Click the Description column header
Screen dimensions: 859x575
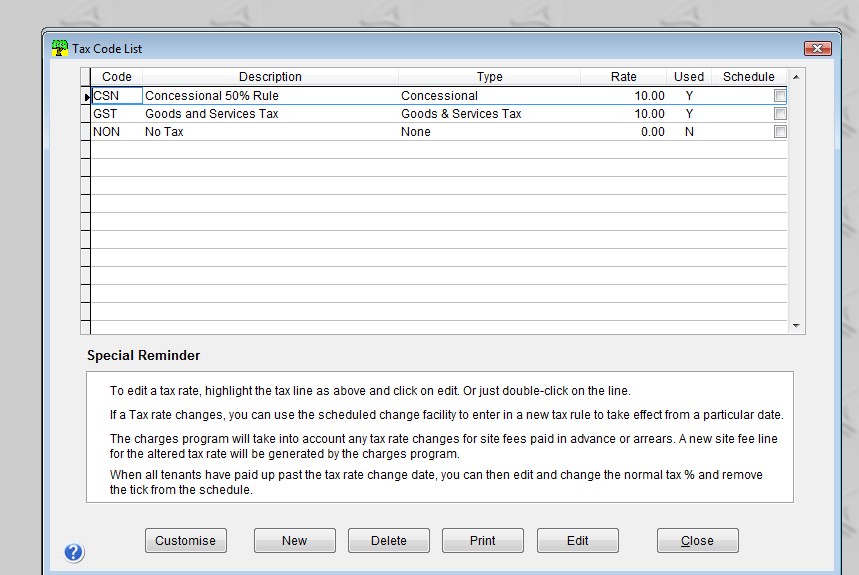pyautogui.click(x=270, y=77)
